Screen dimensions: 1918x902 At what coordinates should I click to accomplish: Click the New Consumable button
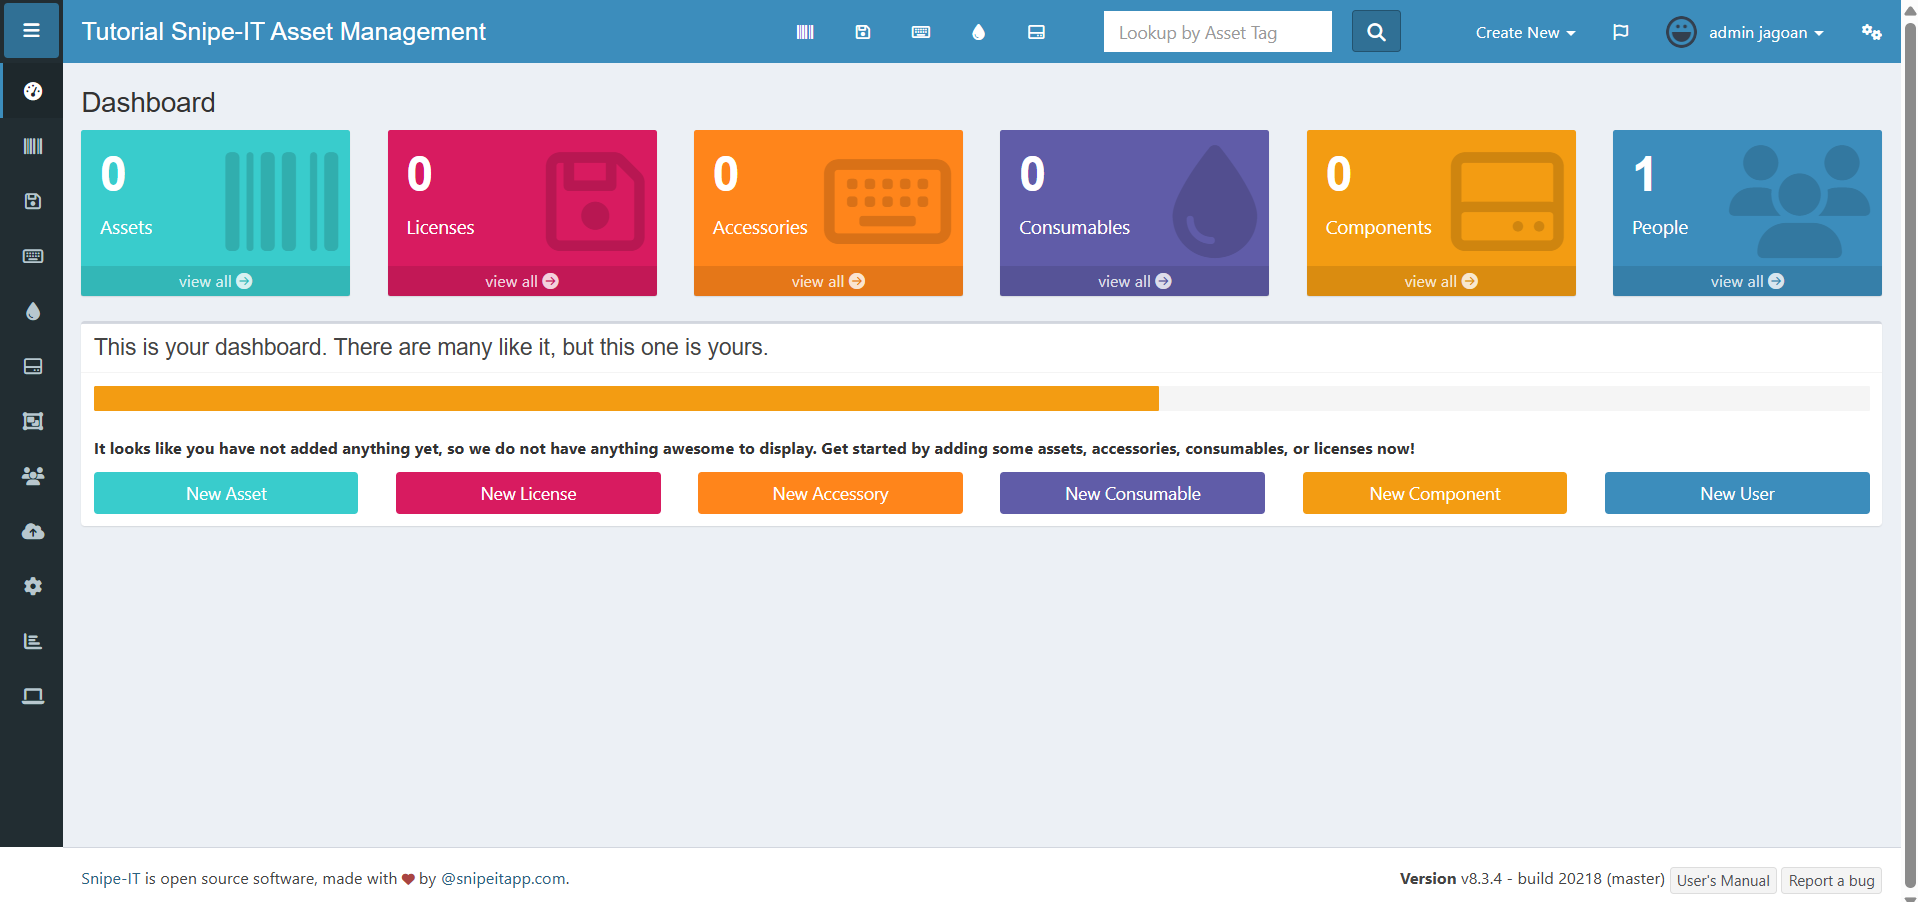coord(1132,493)
